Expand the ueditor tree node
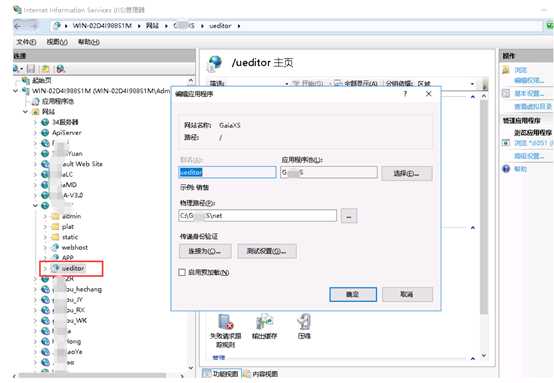Image resolution: width=554 pixels, height=383 pixels. pos(45,269)
